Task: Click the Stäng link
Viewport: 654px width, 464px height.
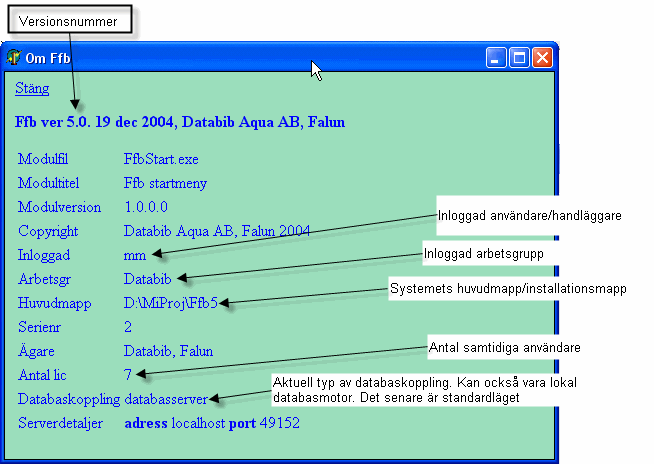Action: (x=32, y=88)
